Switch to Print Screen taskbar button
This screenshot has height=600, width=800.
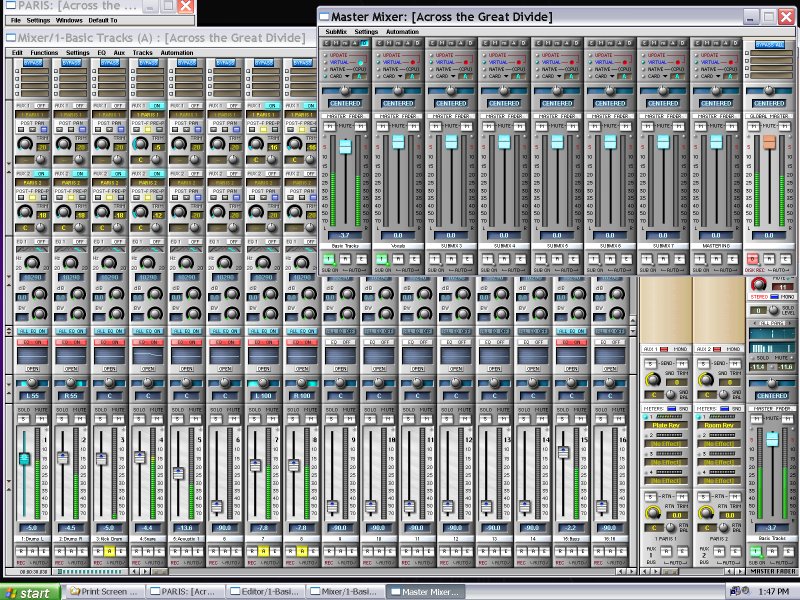click(x=105, y=592)
